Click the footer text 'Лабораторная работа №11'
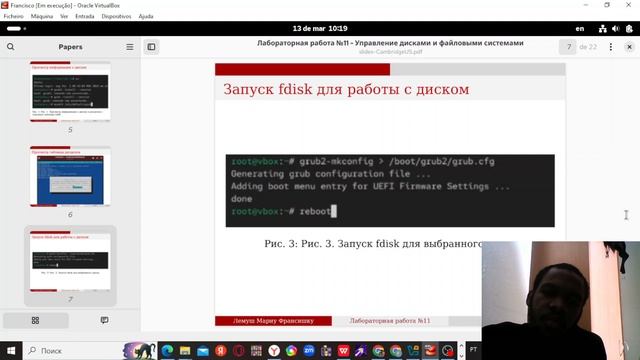Viewport: 640px width, 360px height. (x=390, y=321)
